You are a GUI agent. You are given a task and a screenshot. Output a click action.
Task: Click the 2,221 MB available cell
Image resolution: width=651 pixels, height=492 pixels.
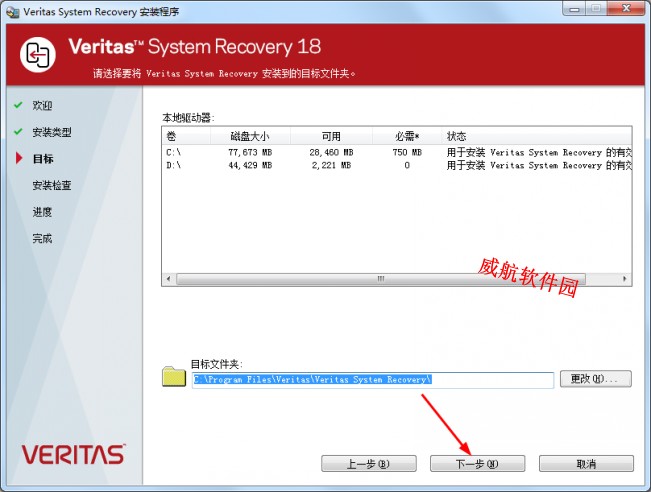331,165
